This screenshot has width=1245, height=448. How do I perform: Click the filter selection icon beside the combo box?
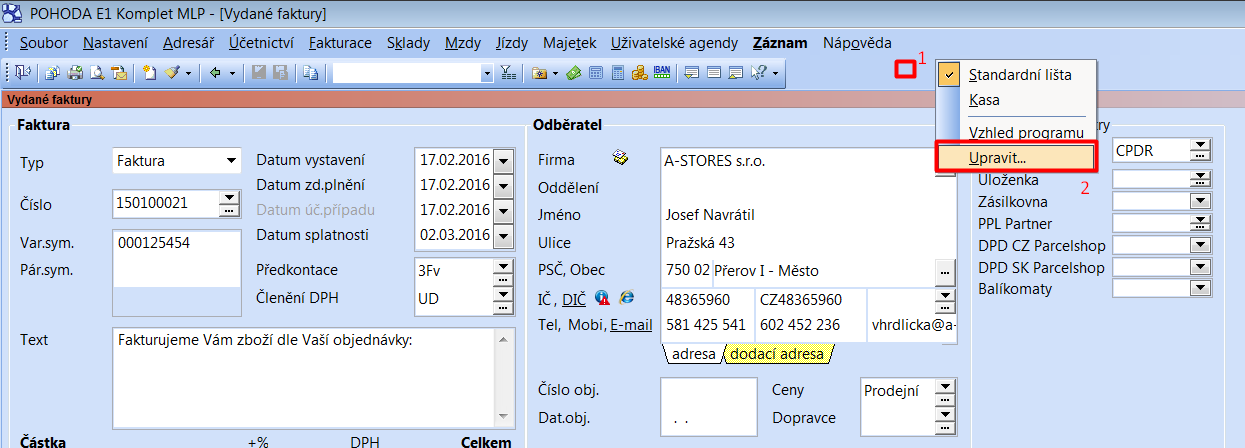pos(509,72)
